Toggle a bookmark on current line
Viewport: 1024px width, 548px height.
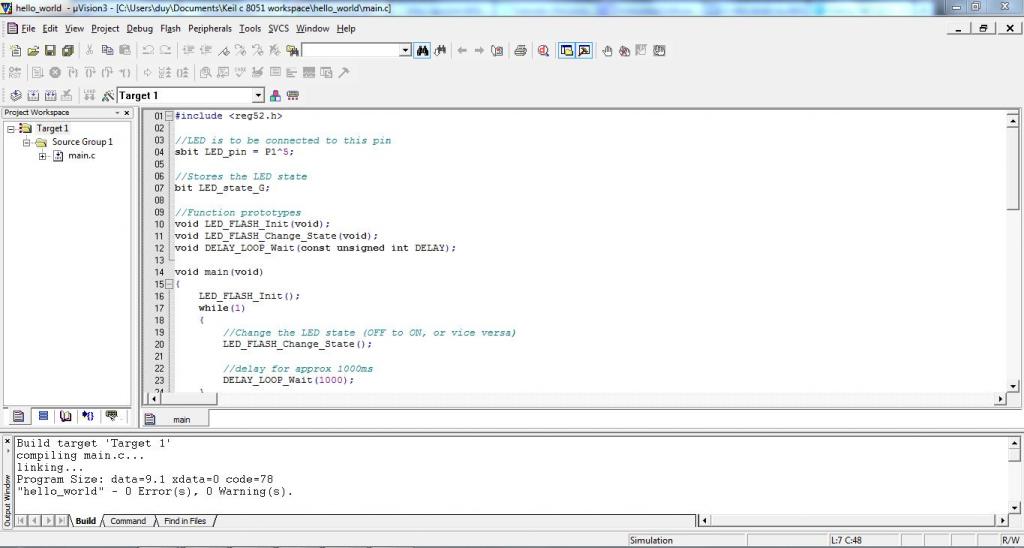pos(223,50)
